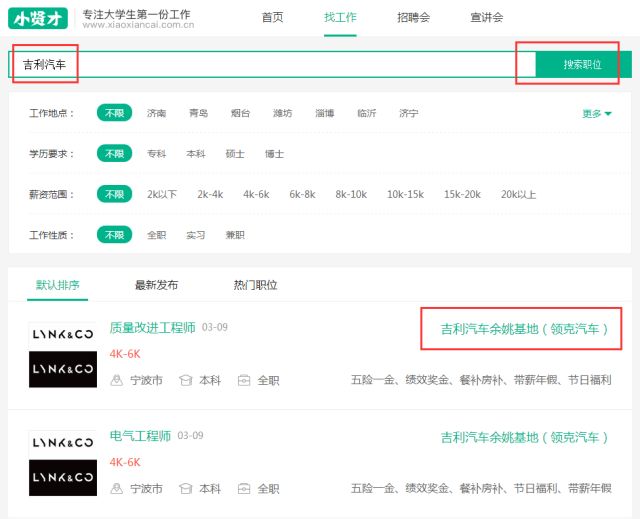Filter job type by 全职
The height and width of the screenshot is (519, 640).
pyautogui.click(x=156, y=235)
